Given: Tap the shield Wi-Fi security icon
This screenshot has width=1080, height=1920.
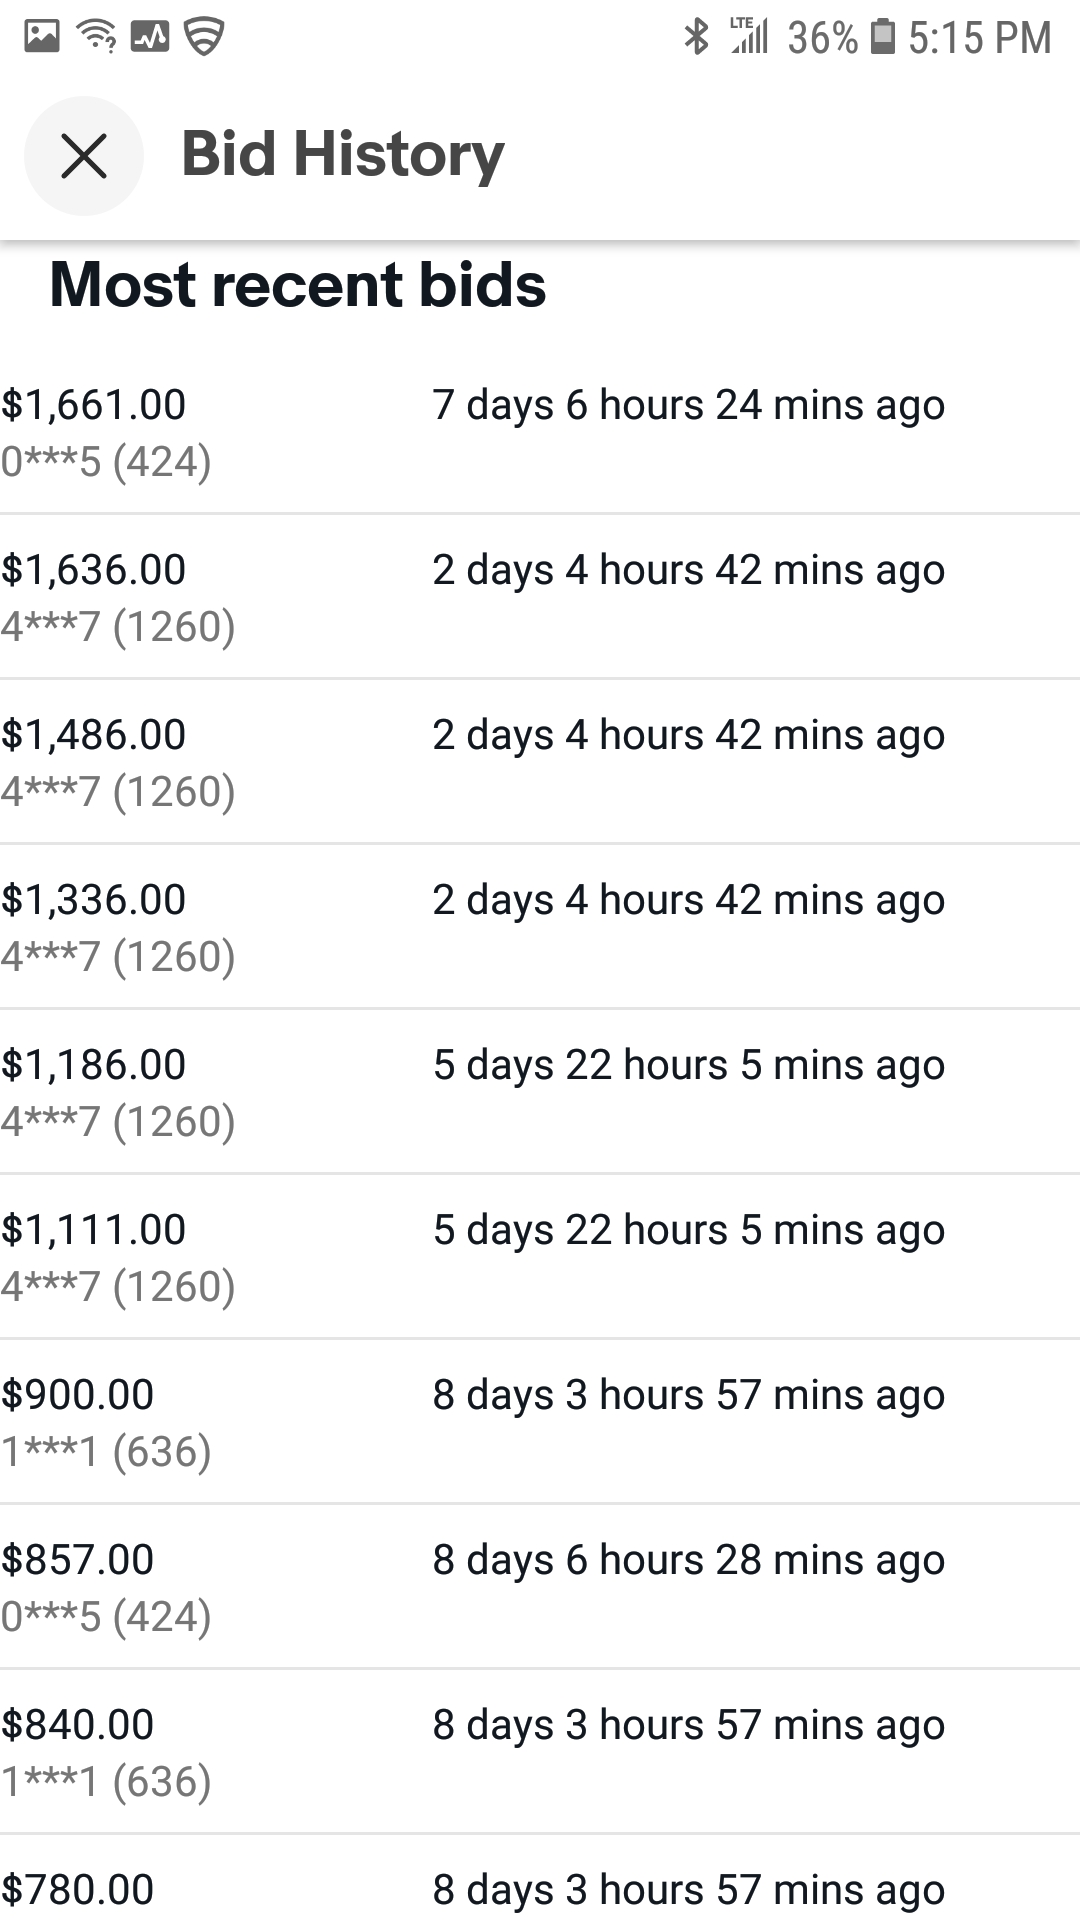Looking at the screenshot, I should [204, 37].
